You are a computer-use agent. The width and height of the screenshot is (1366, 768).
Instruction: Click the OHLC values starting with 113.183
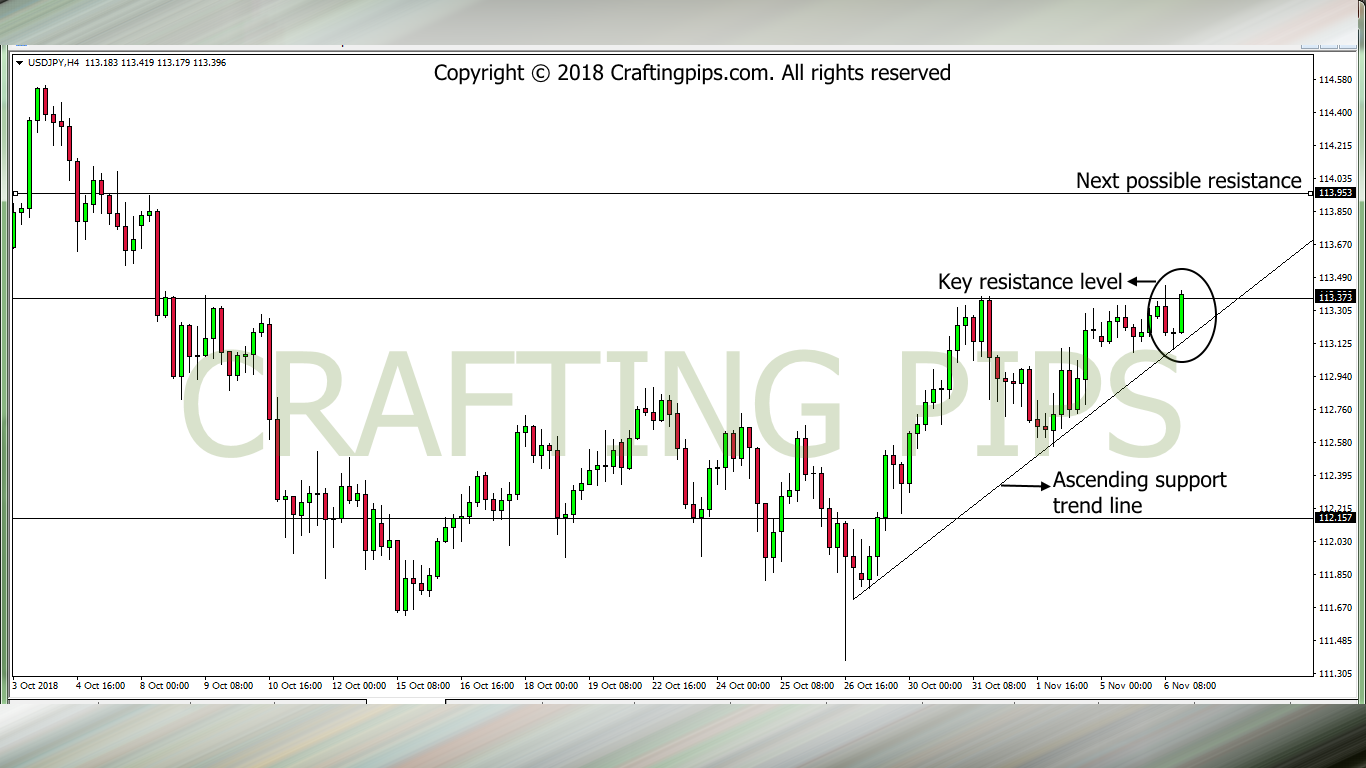point(155,63)
